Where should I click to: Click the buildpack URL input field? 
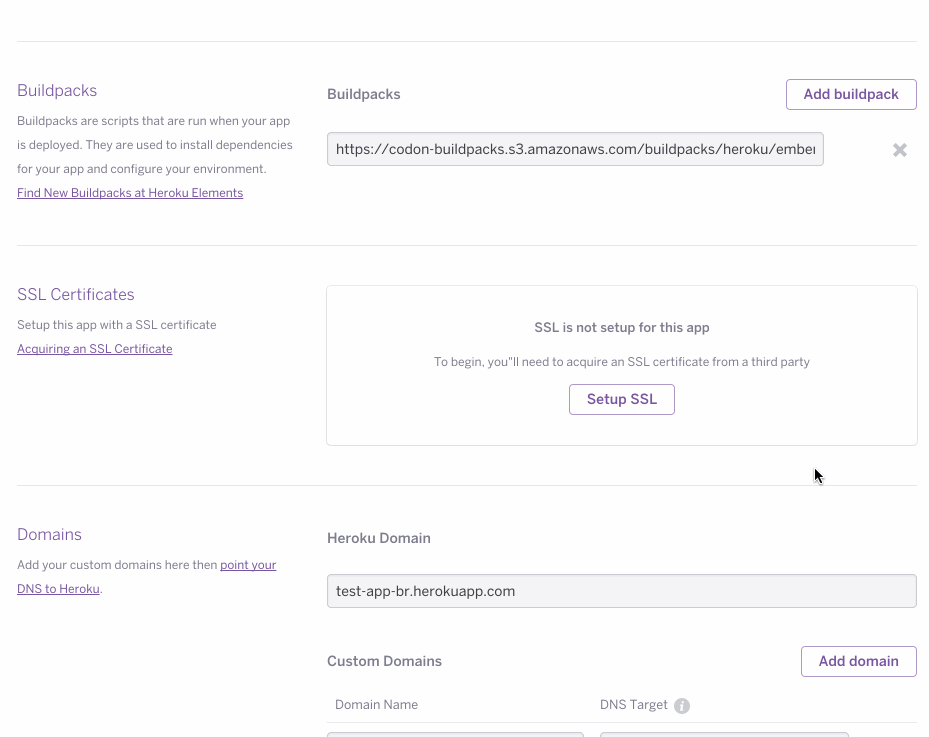[575, 148]
